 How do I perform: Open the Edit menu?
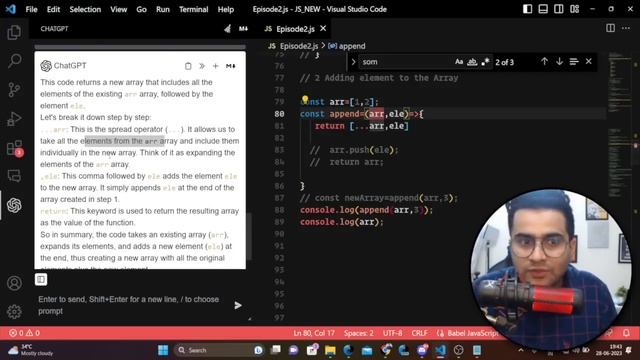[x=53, y=9]
